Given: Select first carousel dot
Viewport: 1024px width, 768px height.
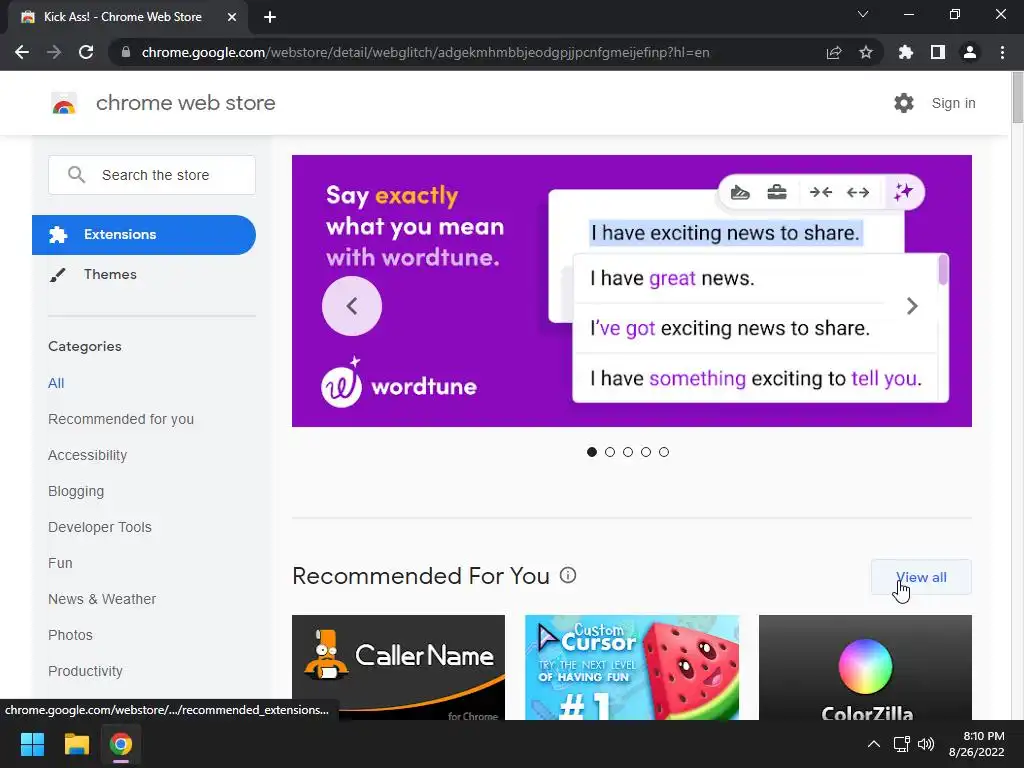Looking at the screenshot, I should (592, 452).
